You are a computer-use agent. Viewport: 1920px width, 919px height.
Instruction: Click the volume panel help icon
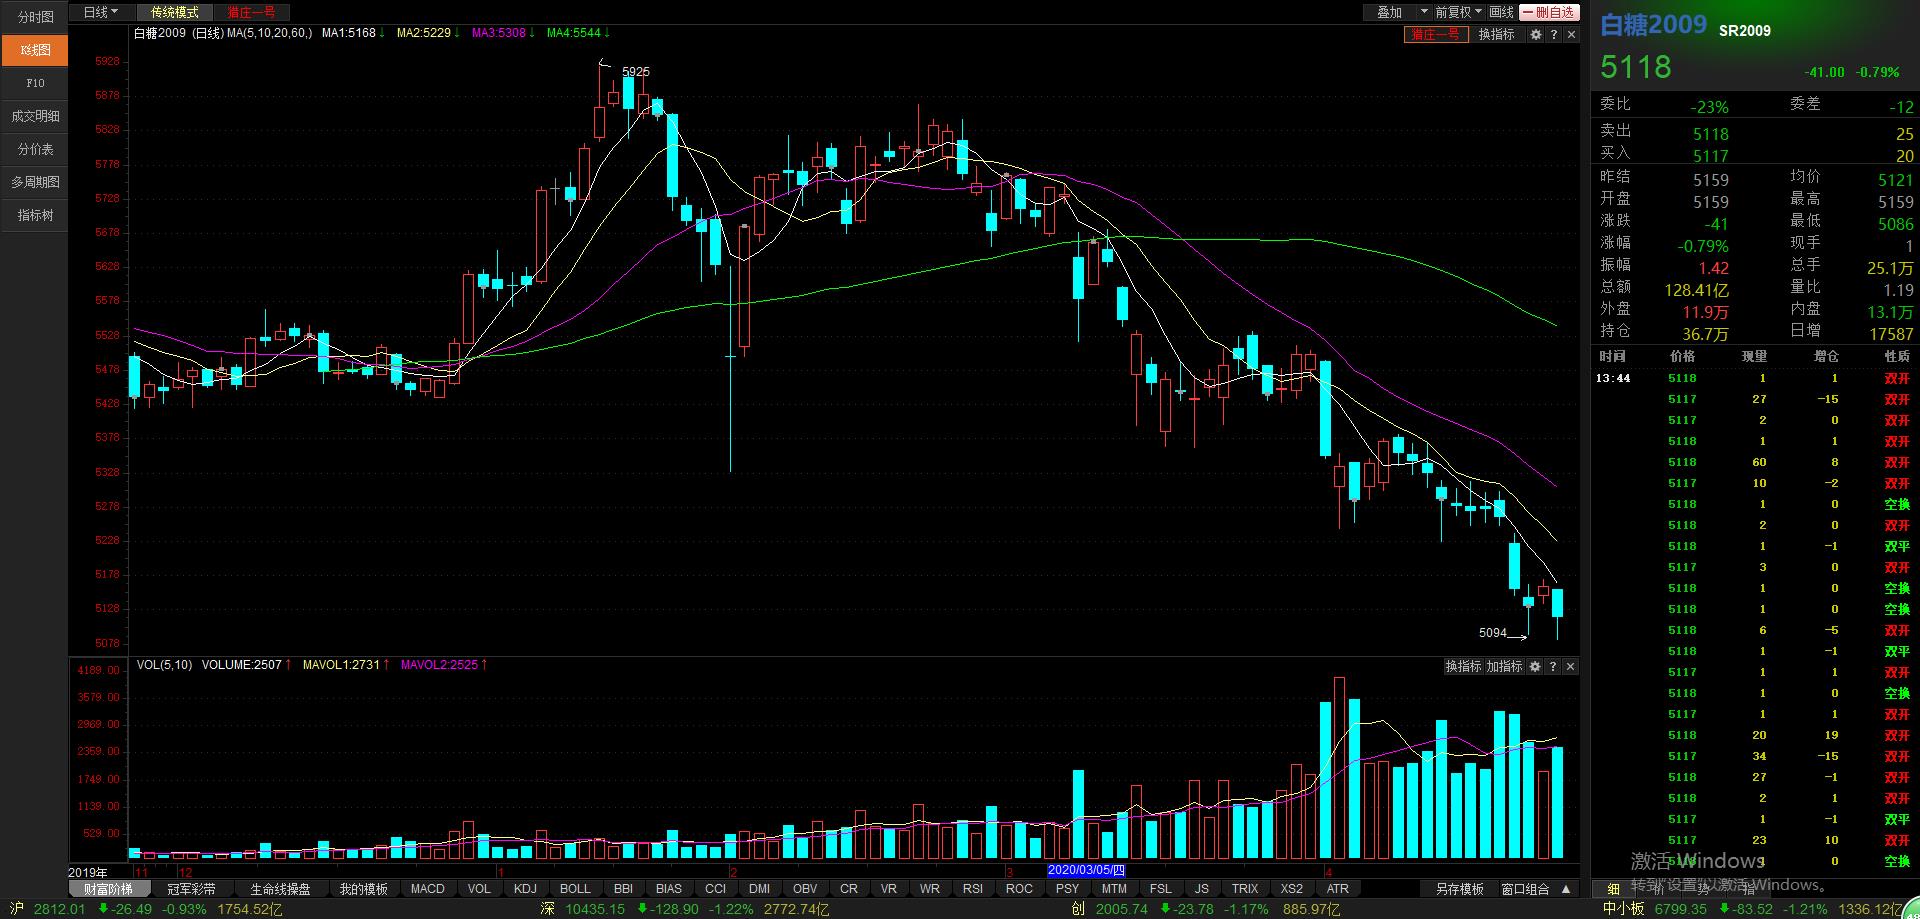pyautogui.click(x=1553, y=666)
